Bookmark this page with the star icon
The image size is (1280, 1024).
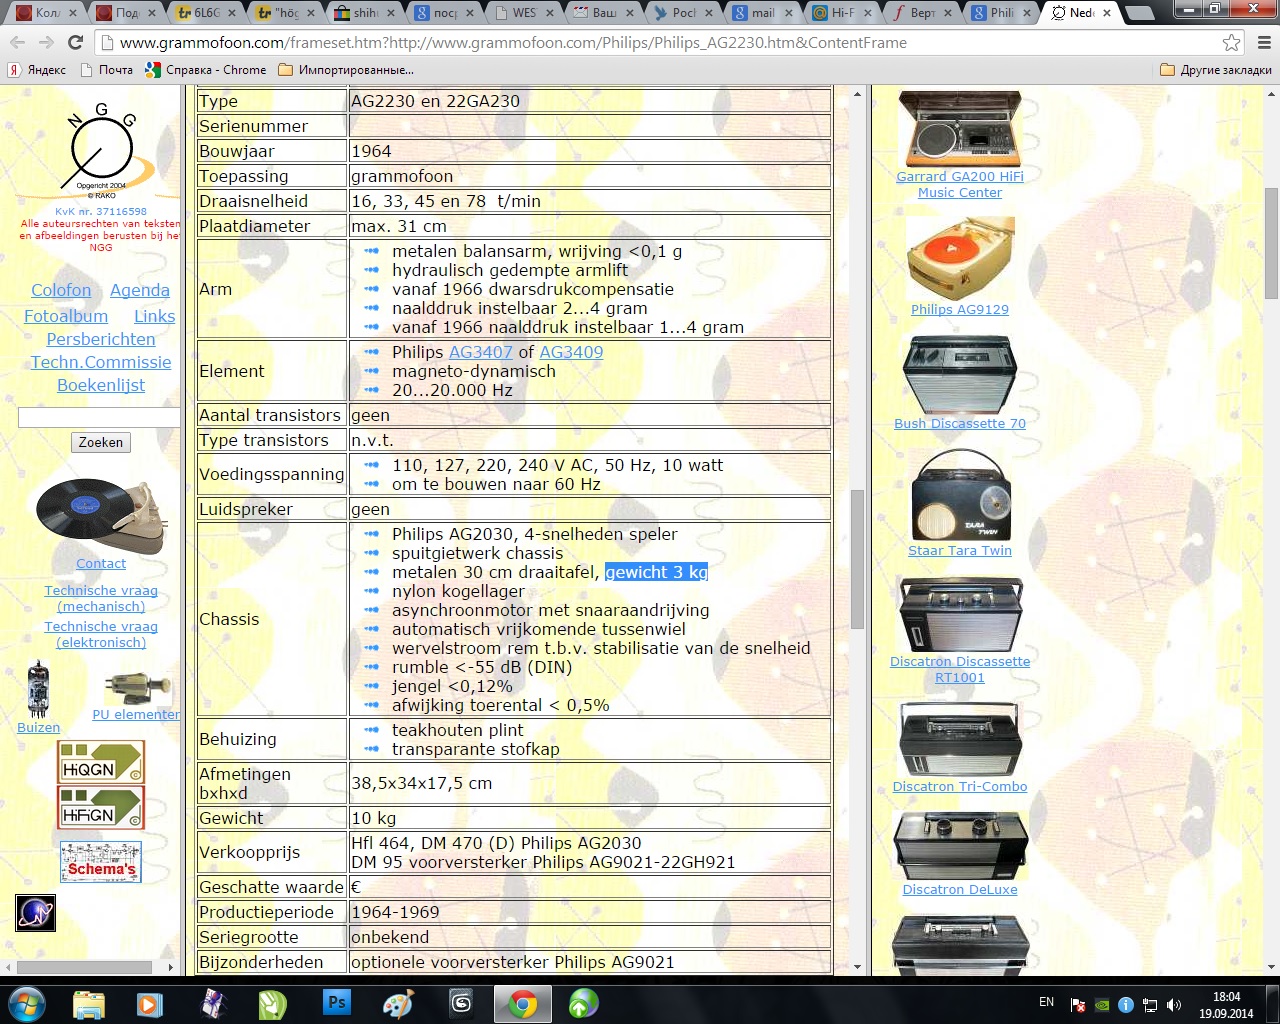pos(1232,42)
